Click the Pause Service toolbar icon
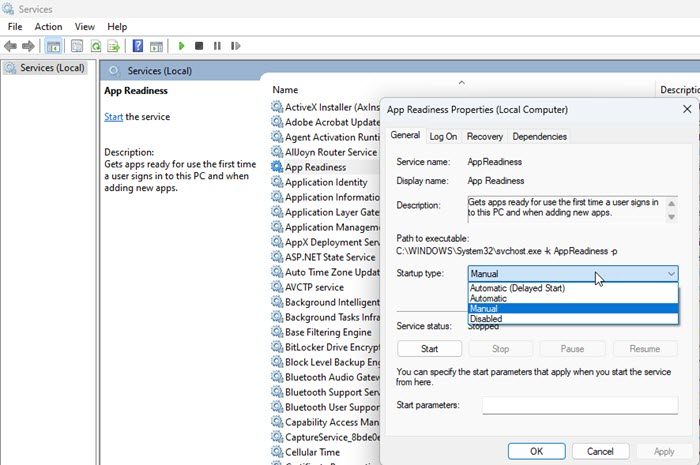Image resolution: width=700 pixels, height=465 pixels. 217,46
